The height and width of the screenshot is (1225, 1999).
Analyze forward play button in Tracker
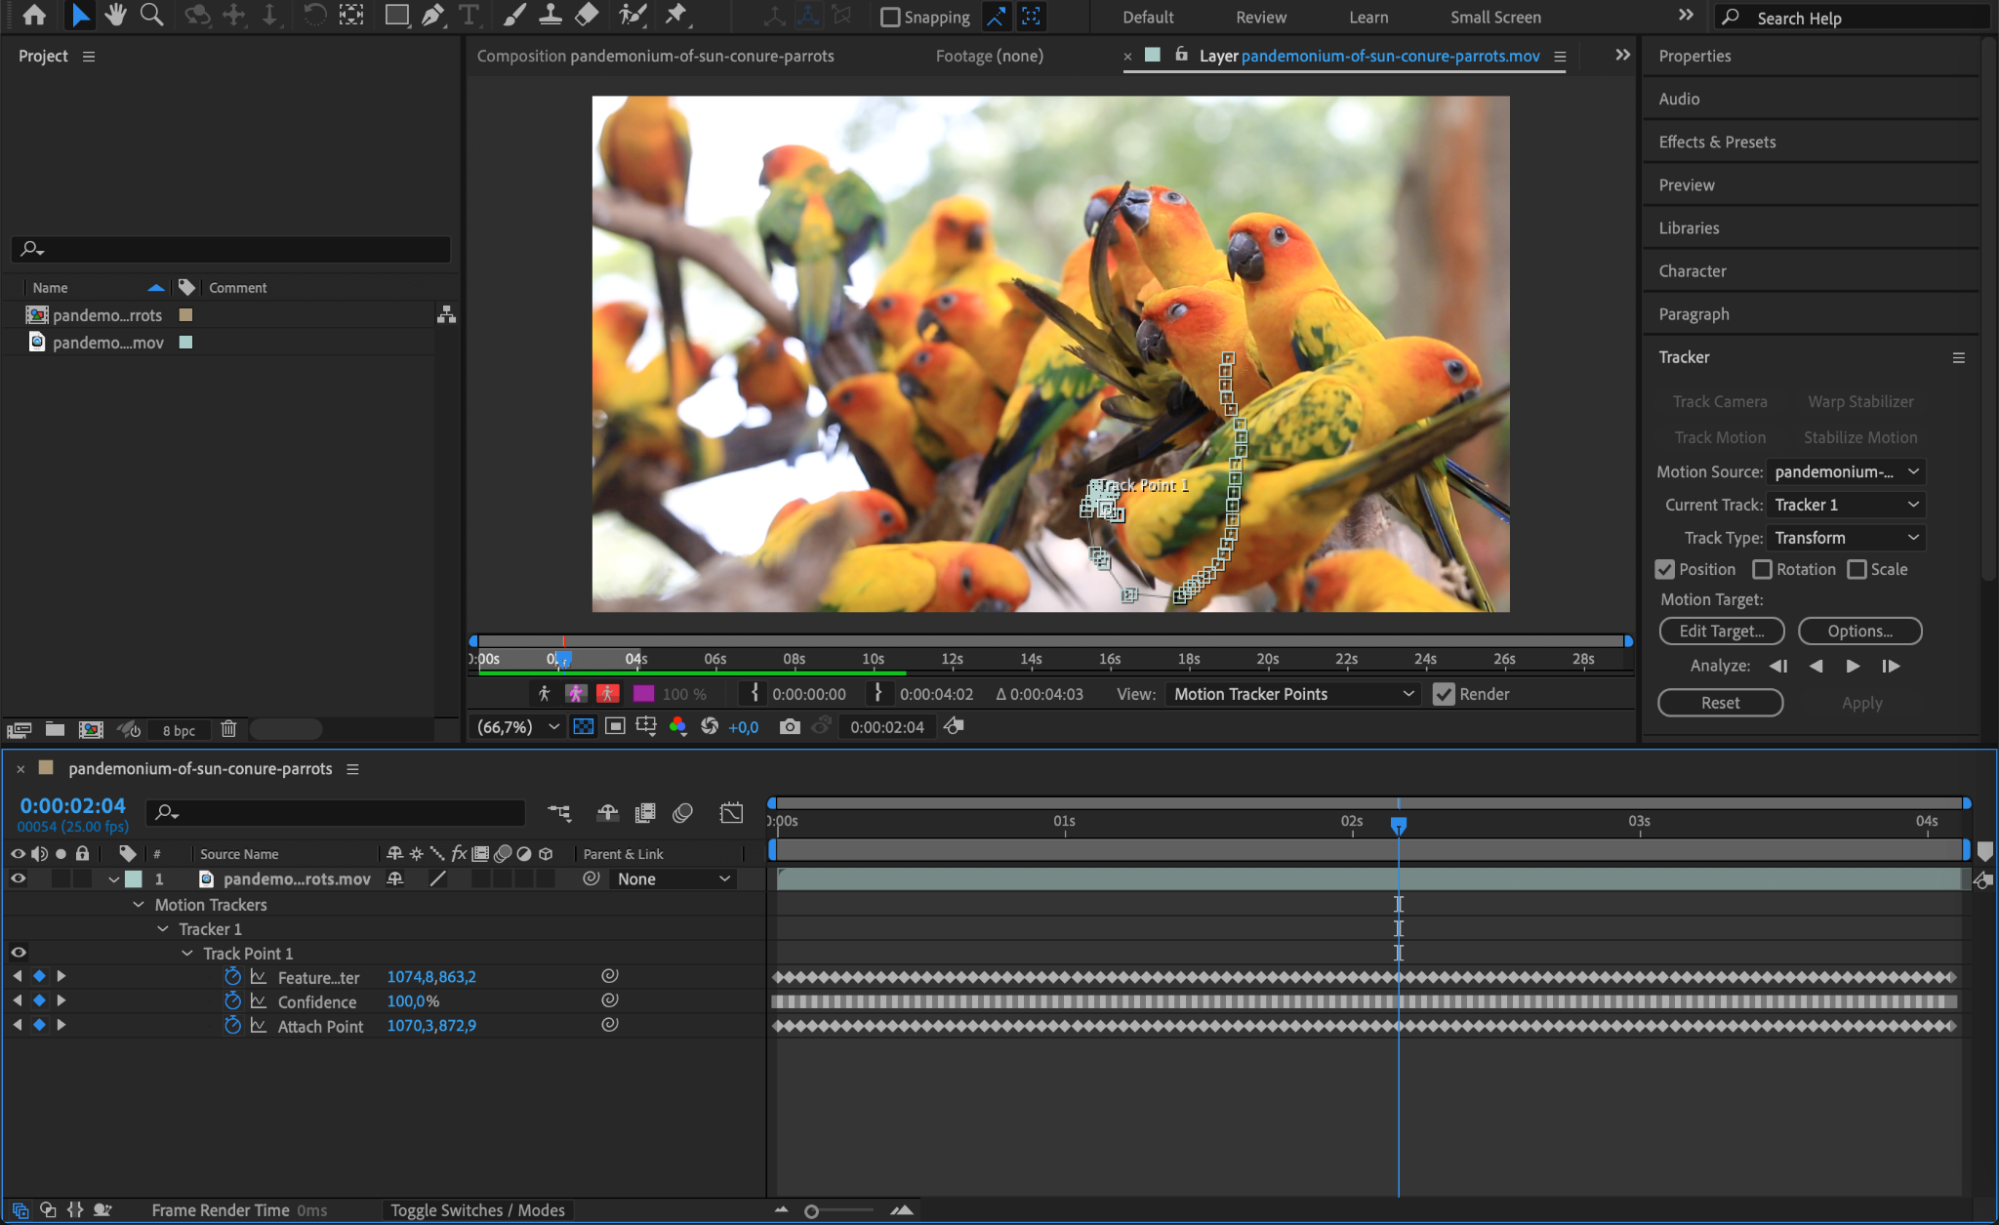point(1853,666)
